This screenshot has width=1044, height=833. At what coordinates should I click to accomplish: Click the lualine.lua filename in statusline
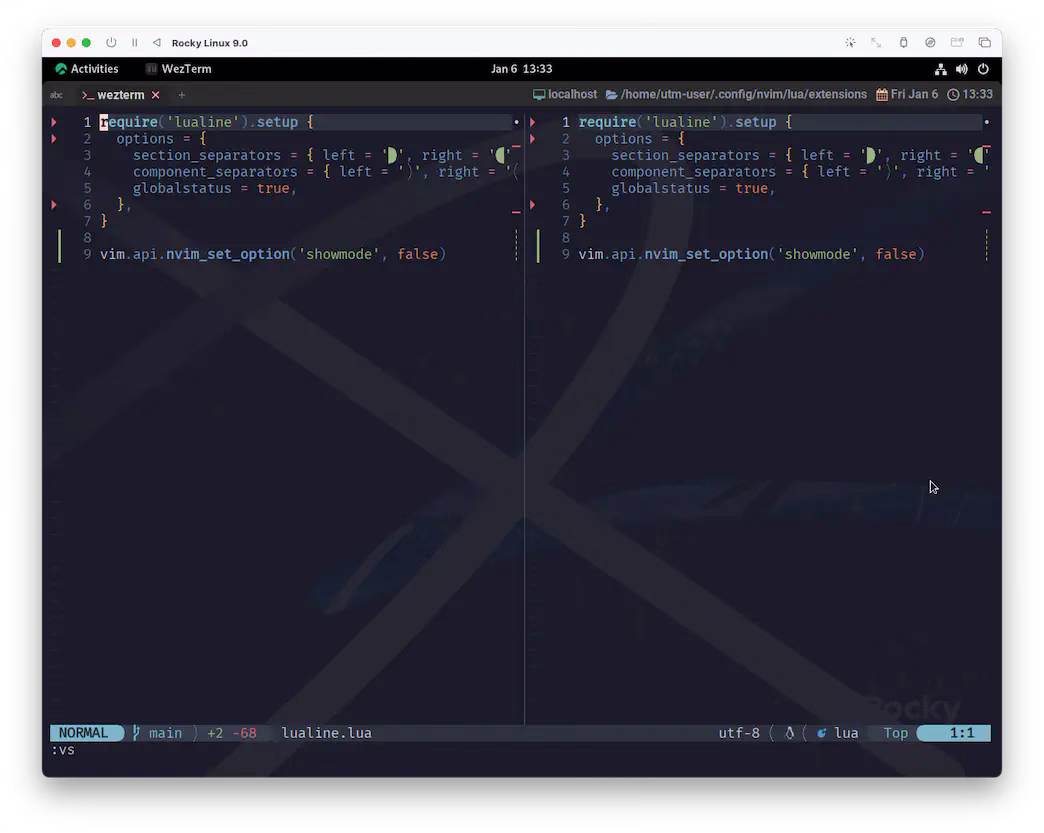[326, 732]
